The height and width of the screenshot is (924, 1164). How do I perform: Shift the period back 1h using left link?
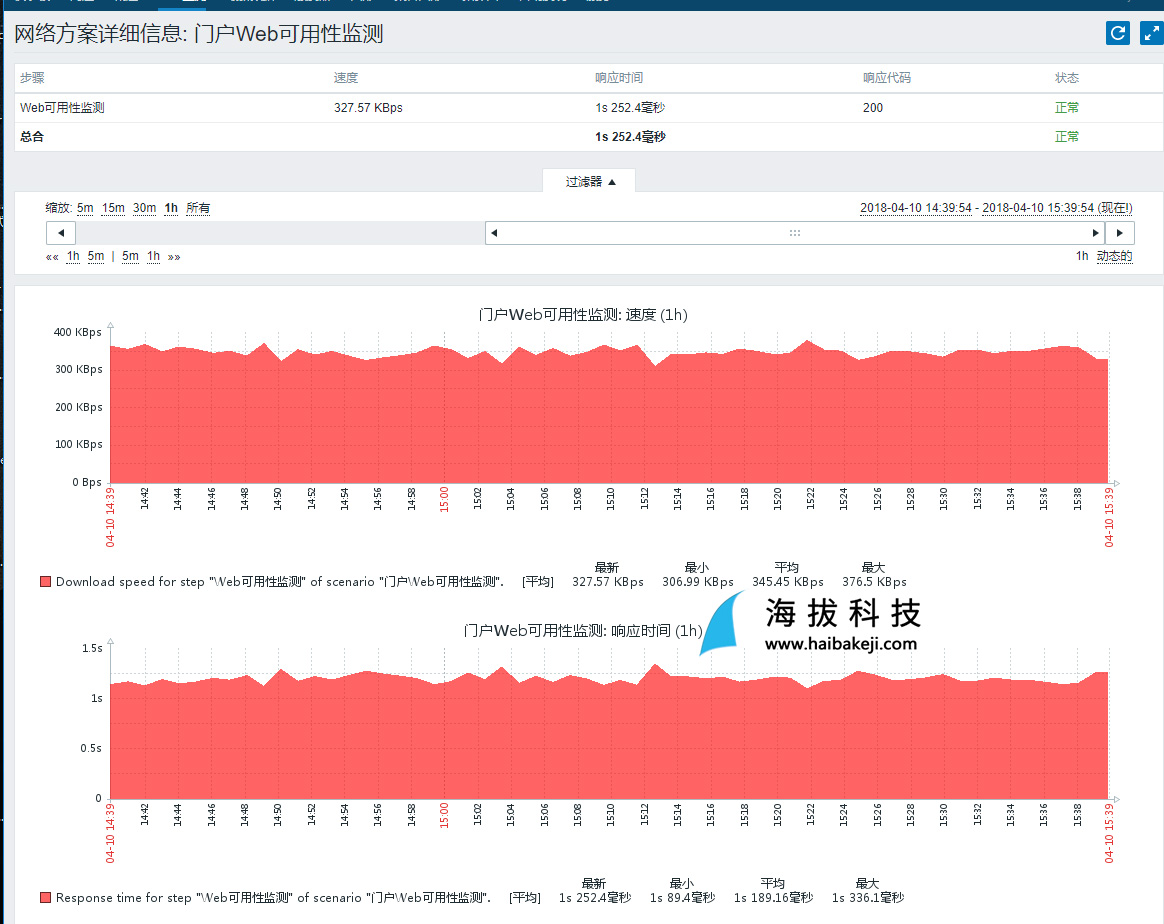(x=73, y=257)
